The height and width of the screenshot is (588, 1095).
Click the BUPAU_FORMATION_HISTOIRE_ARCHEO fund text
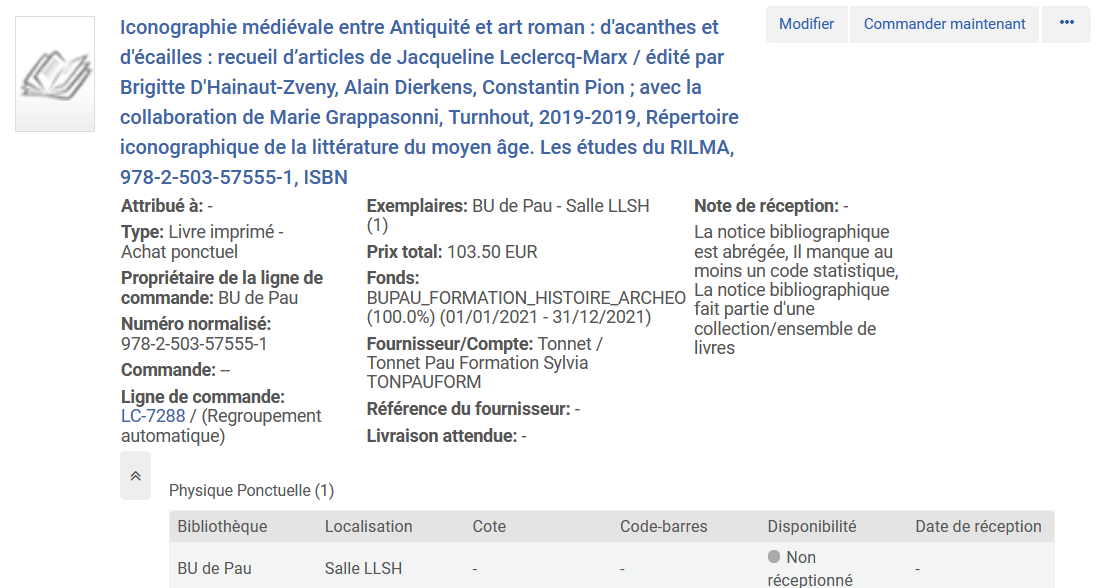pos(526,298)
